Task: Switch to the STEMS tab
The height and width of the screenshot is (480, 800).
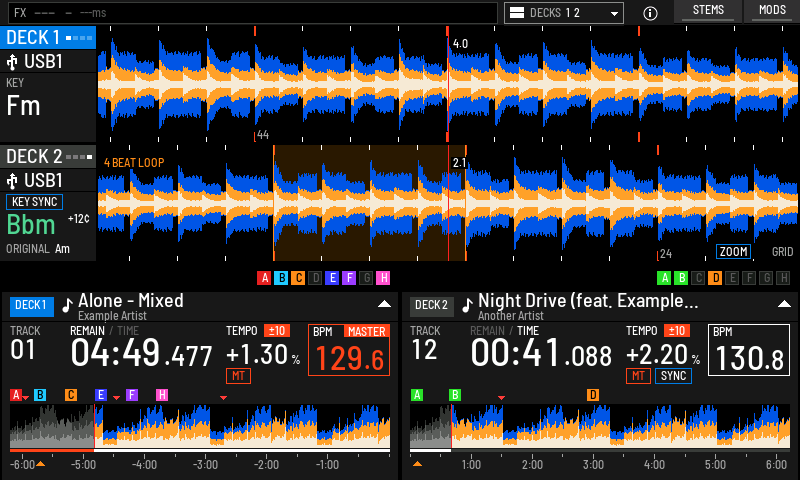Action: [708, 11]
